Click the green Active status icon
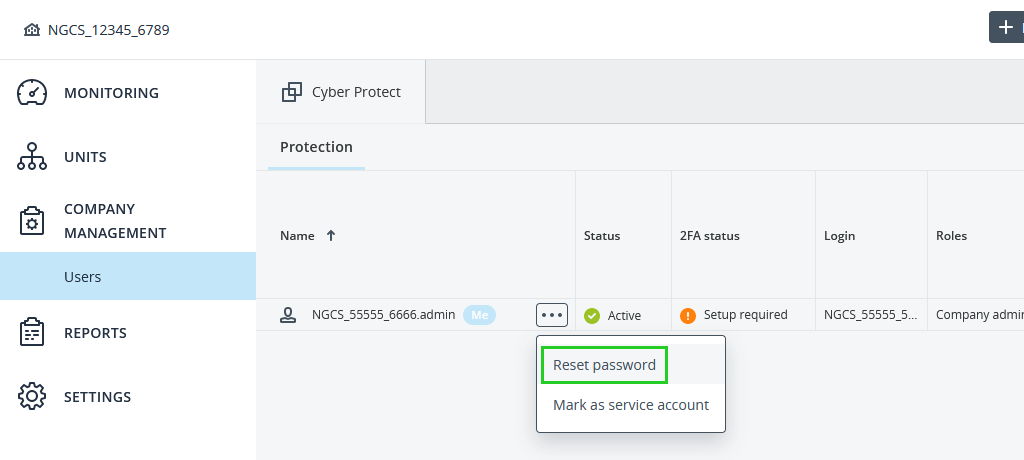 tap(592, 316)
